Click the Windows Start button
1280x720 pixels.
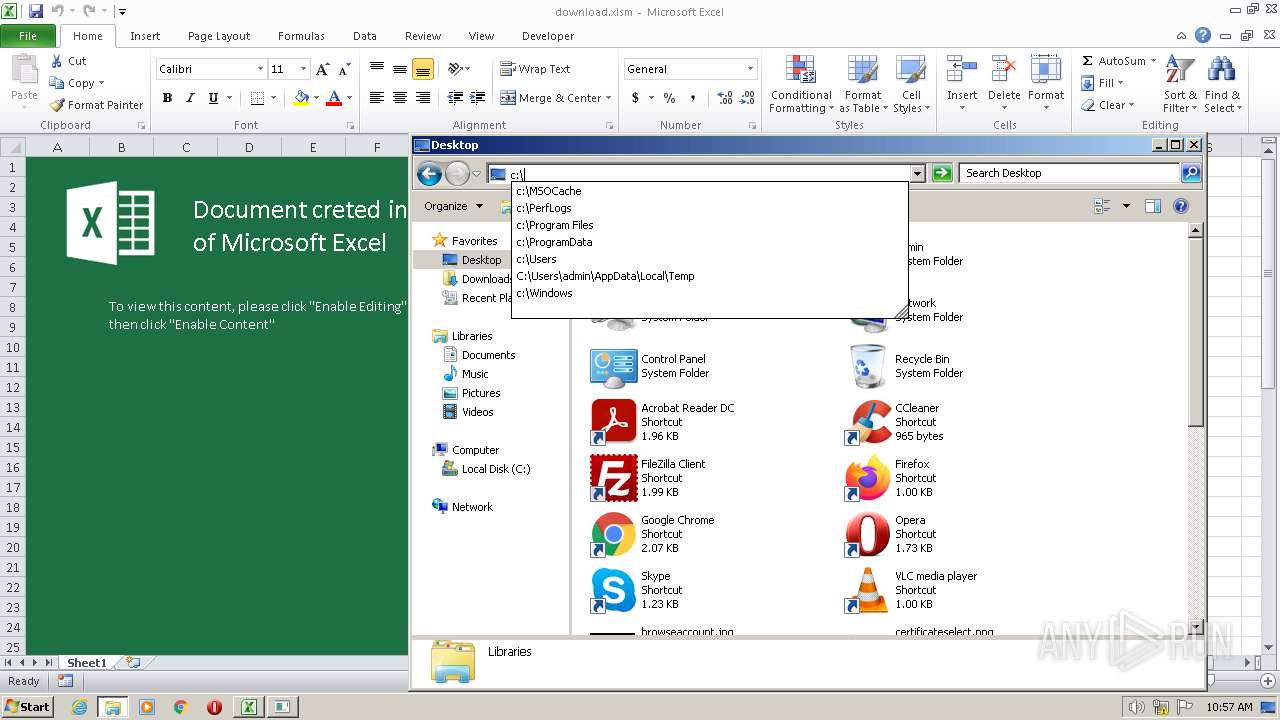coord(27,706)
